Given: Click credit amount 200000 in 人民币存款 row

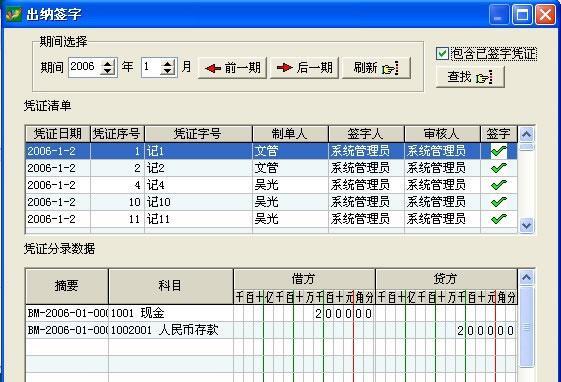Looking at the screenshot, I should tap(486, 330).
